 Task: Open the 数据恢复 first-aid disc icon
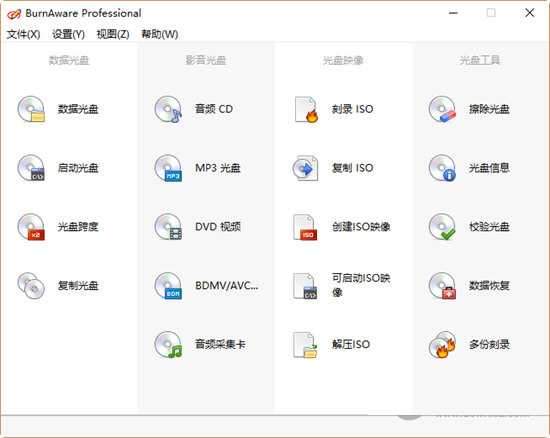[x=443, y=285]
